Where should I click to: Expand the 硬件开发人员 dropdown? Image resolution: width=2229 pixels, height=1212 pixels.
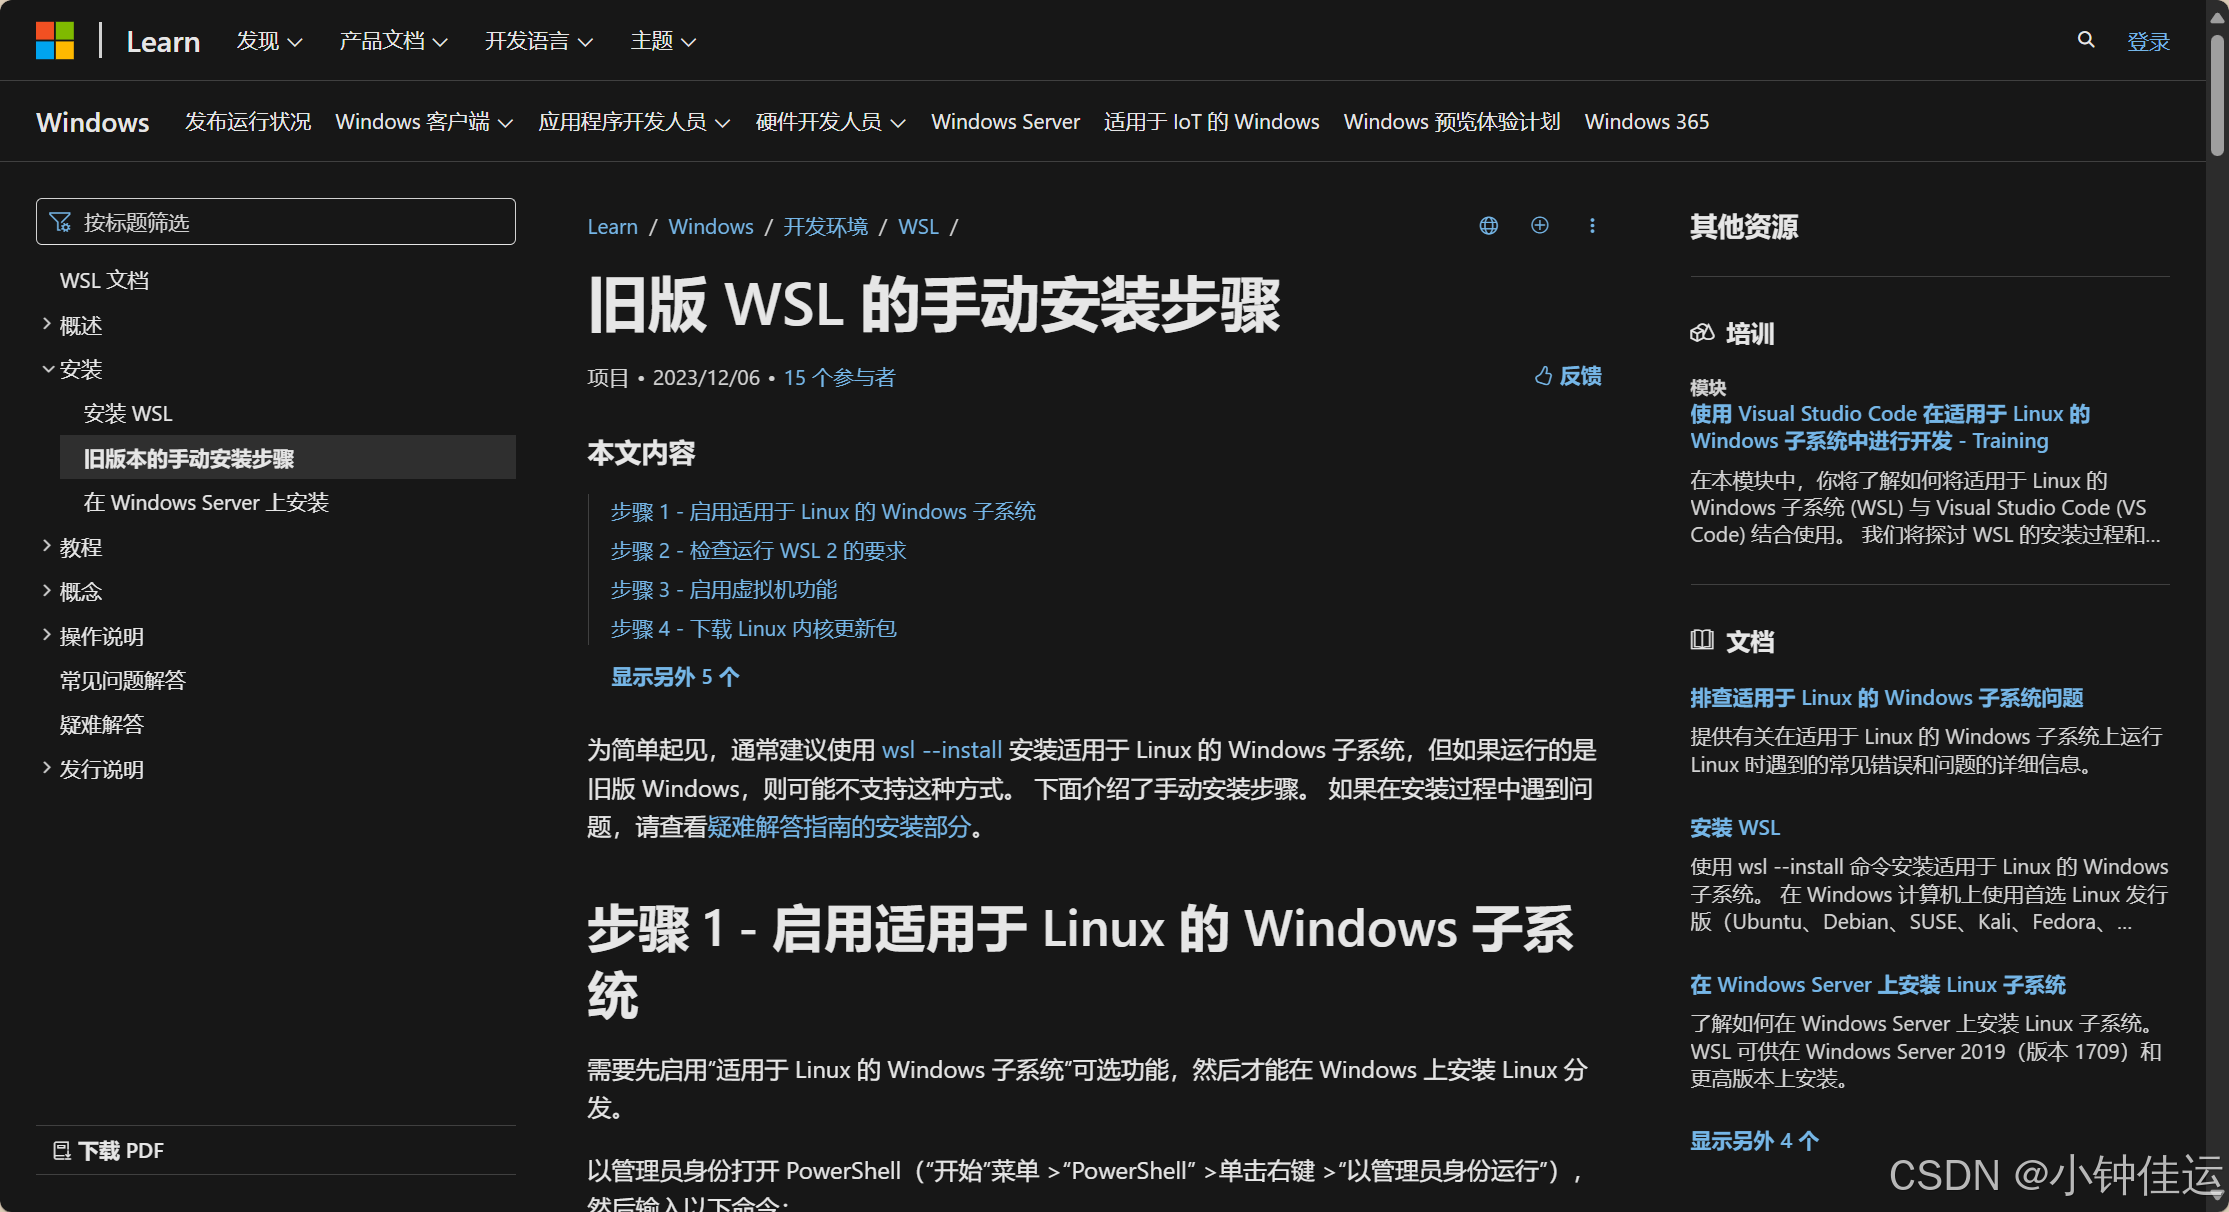pos(831,122)
